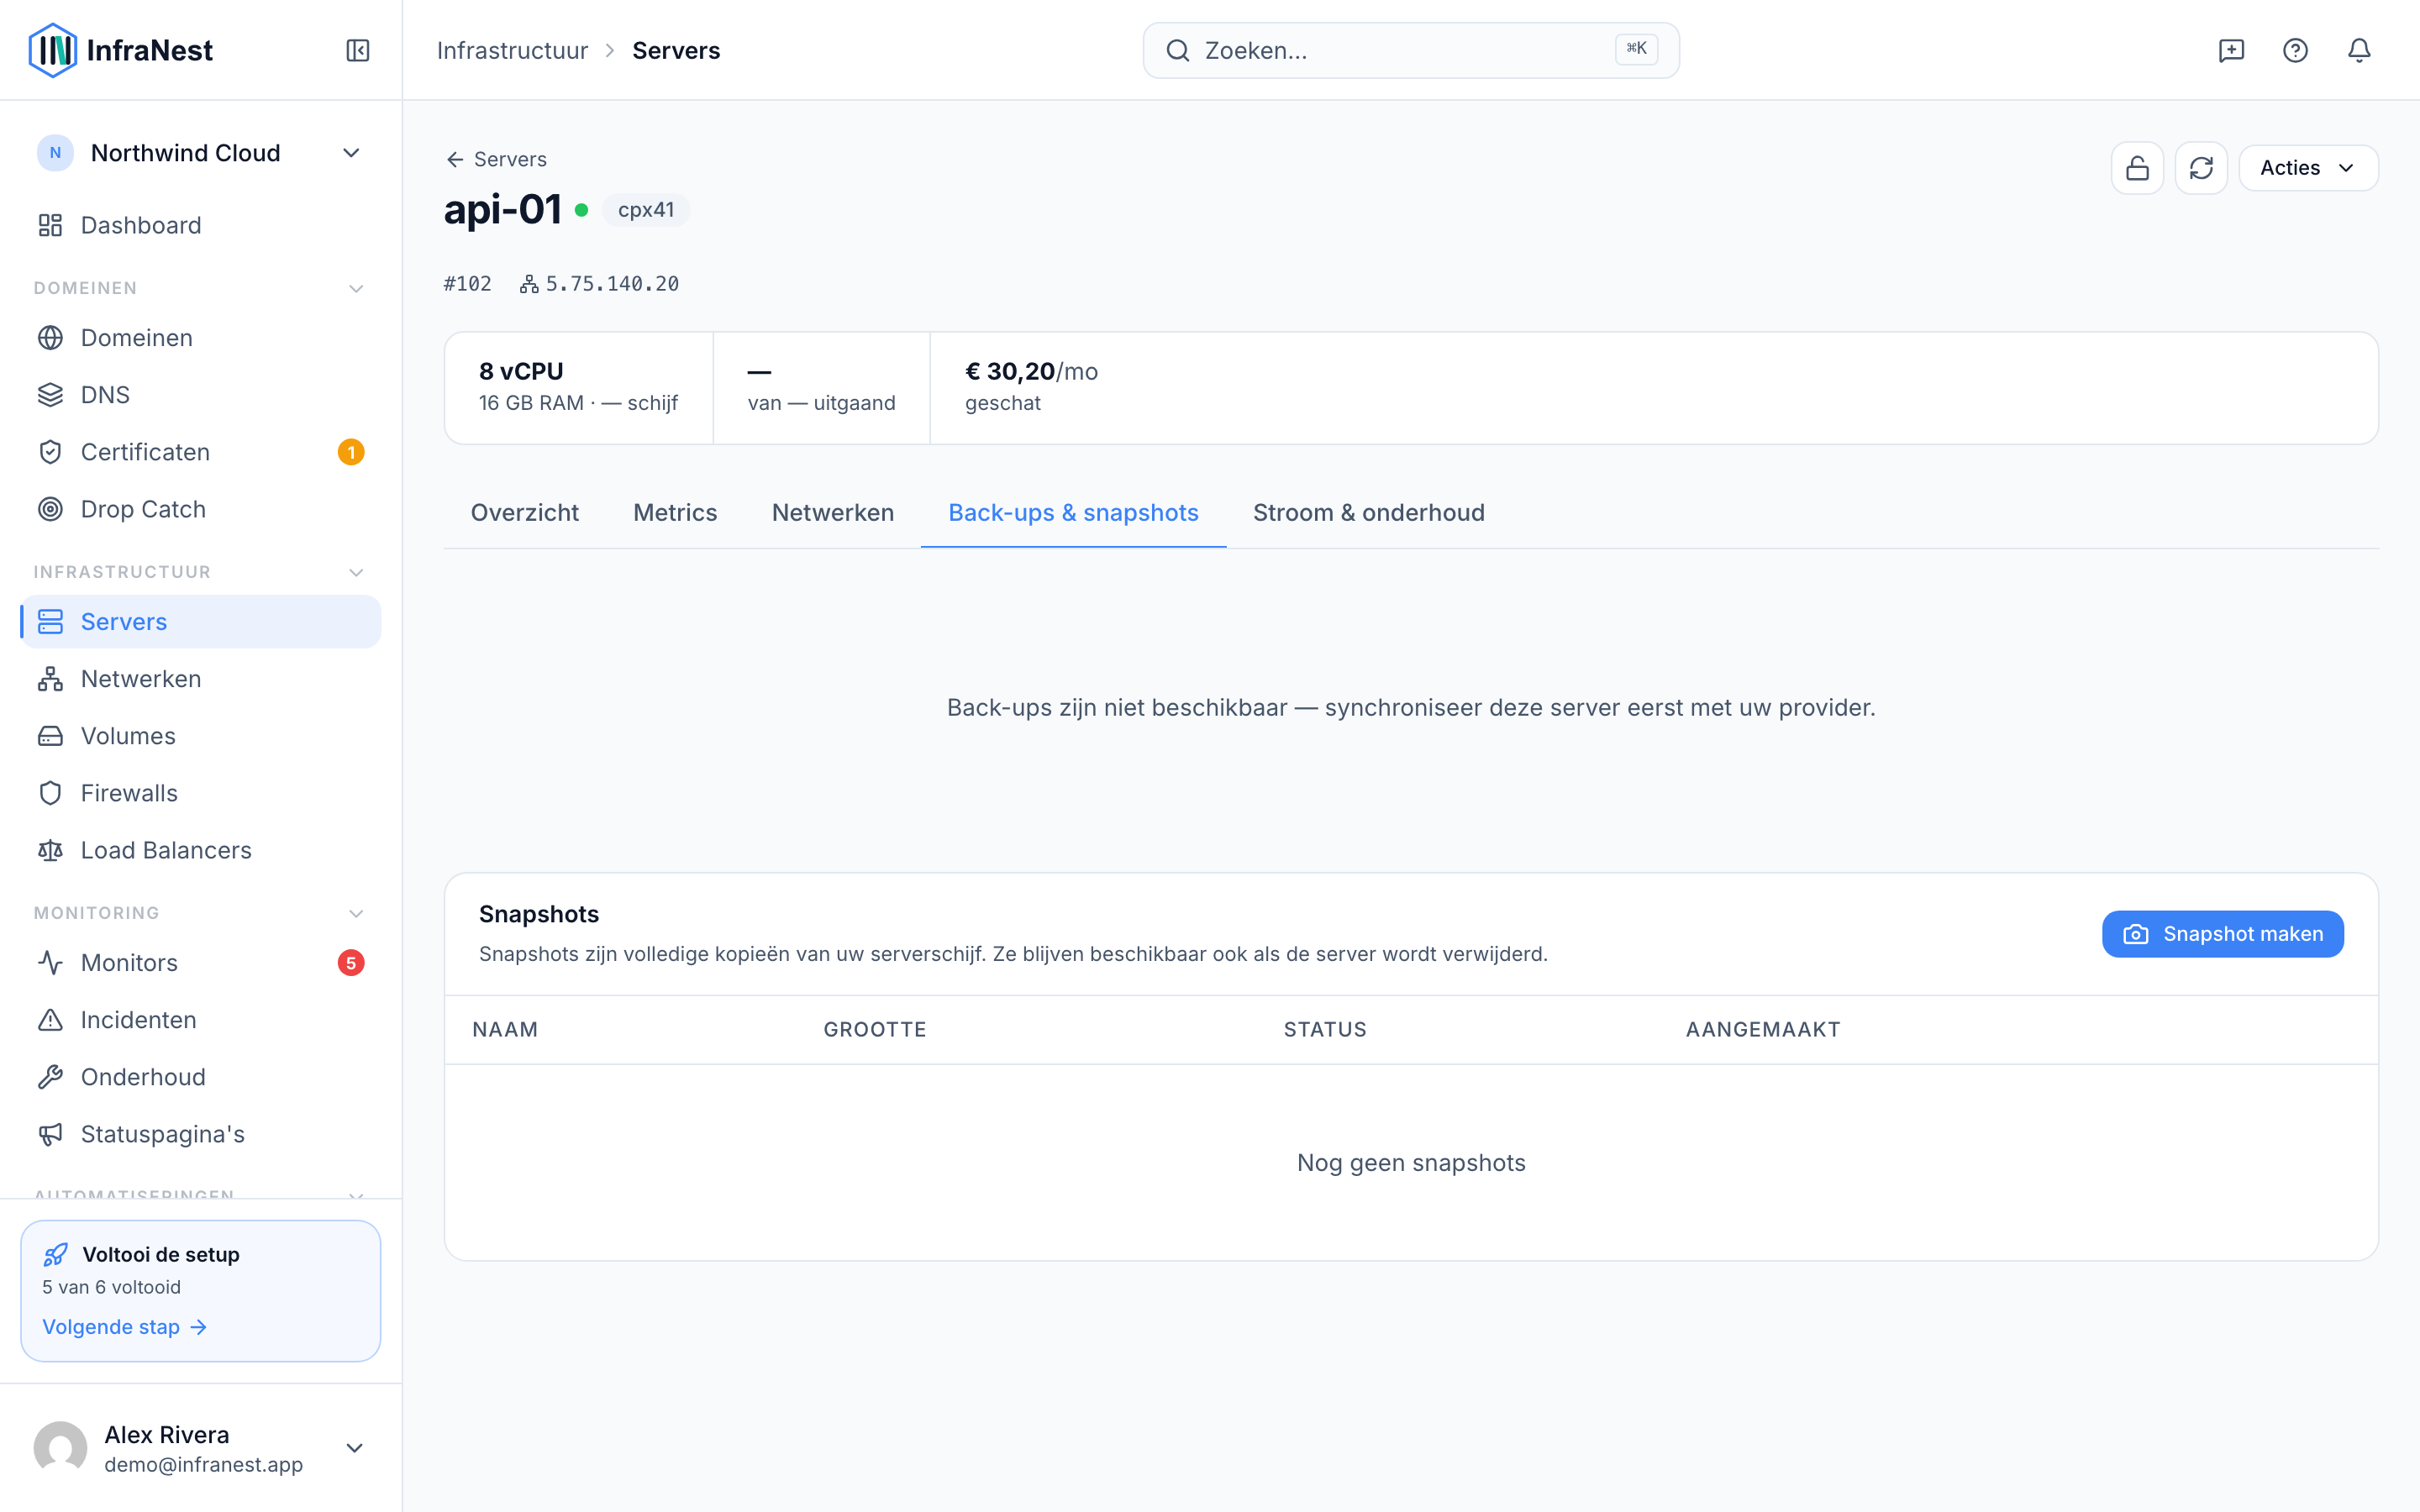Open DNS in sidebar
This screenshot has width=2420, height=1512.
coord(200,395)
